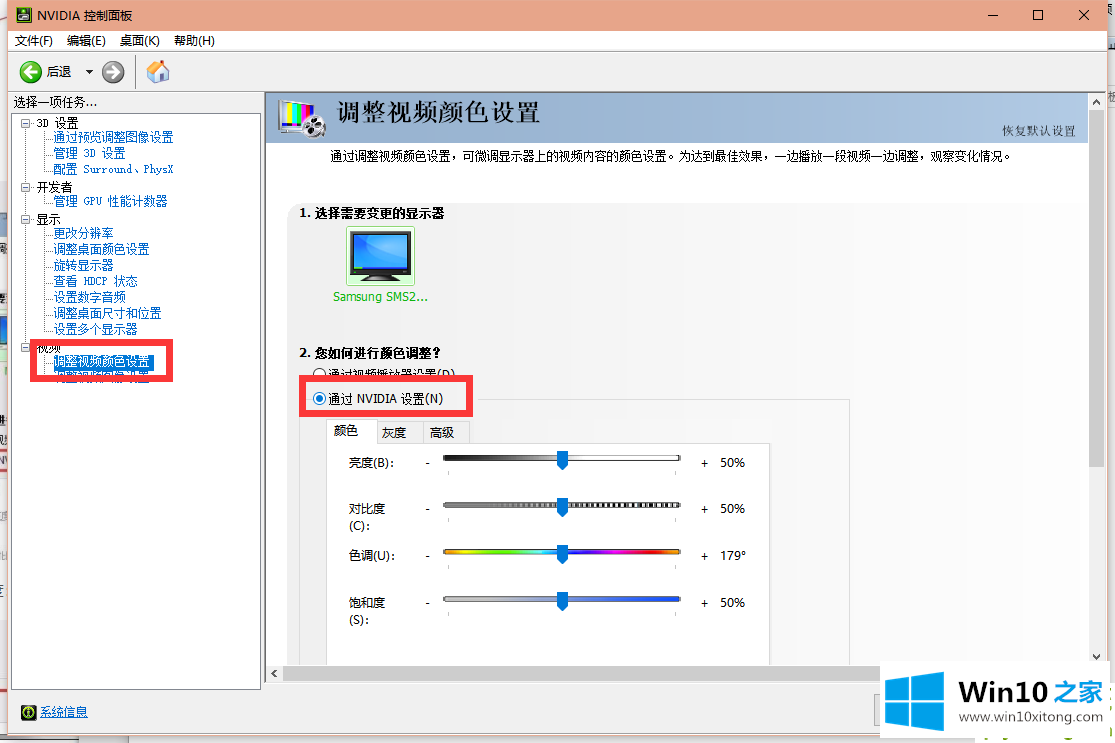1115x743 pixels.
Task: Click the green Back arrow icon
Action: coord(31,72)
